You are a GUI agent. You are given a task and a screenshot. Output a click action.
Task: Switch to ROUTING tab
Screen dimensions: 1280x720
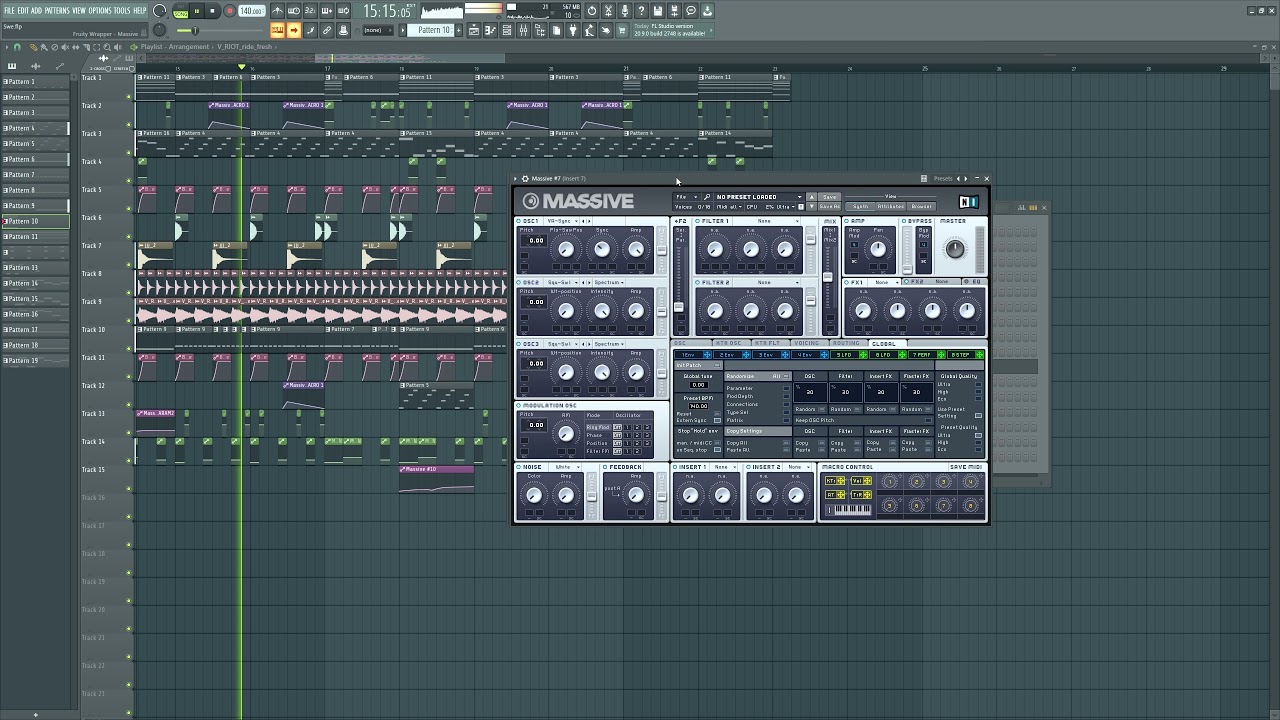(x=846, y=343)
